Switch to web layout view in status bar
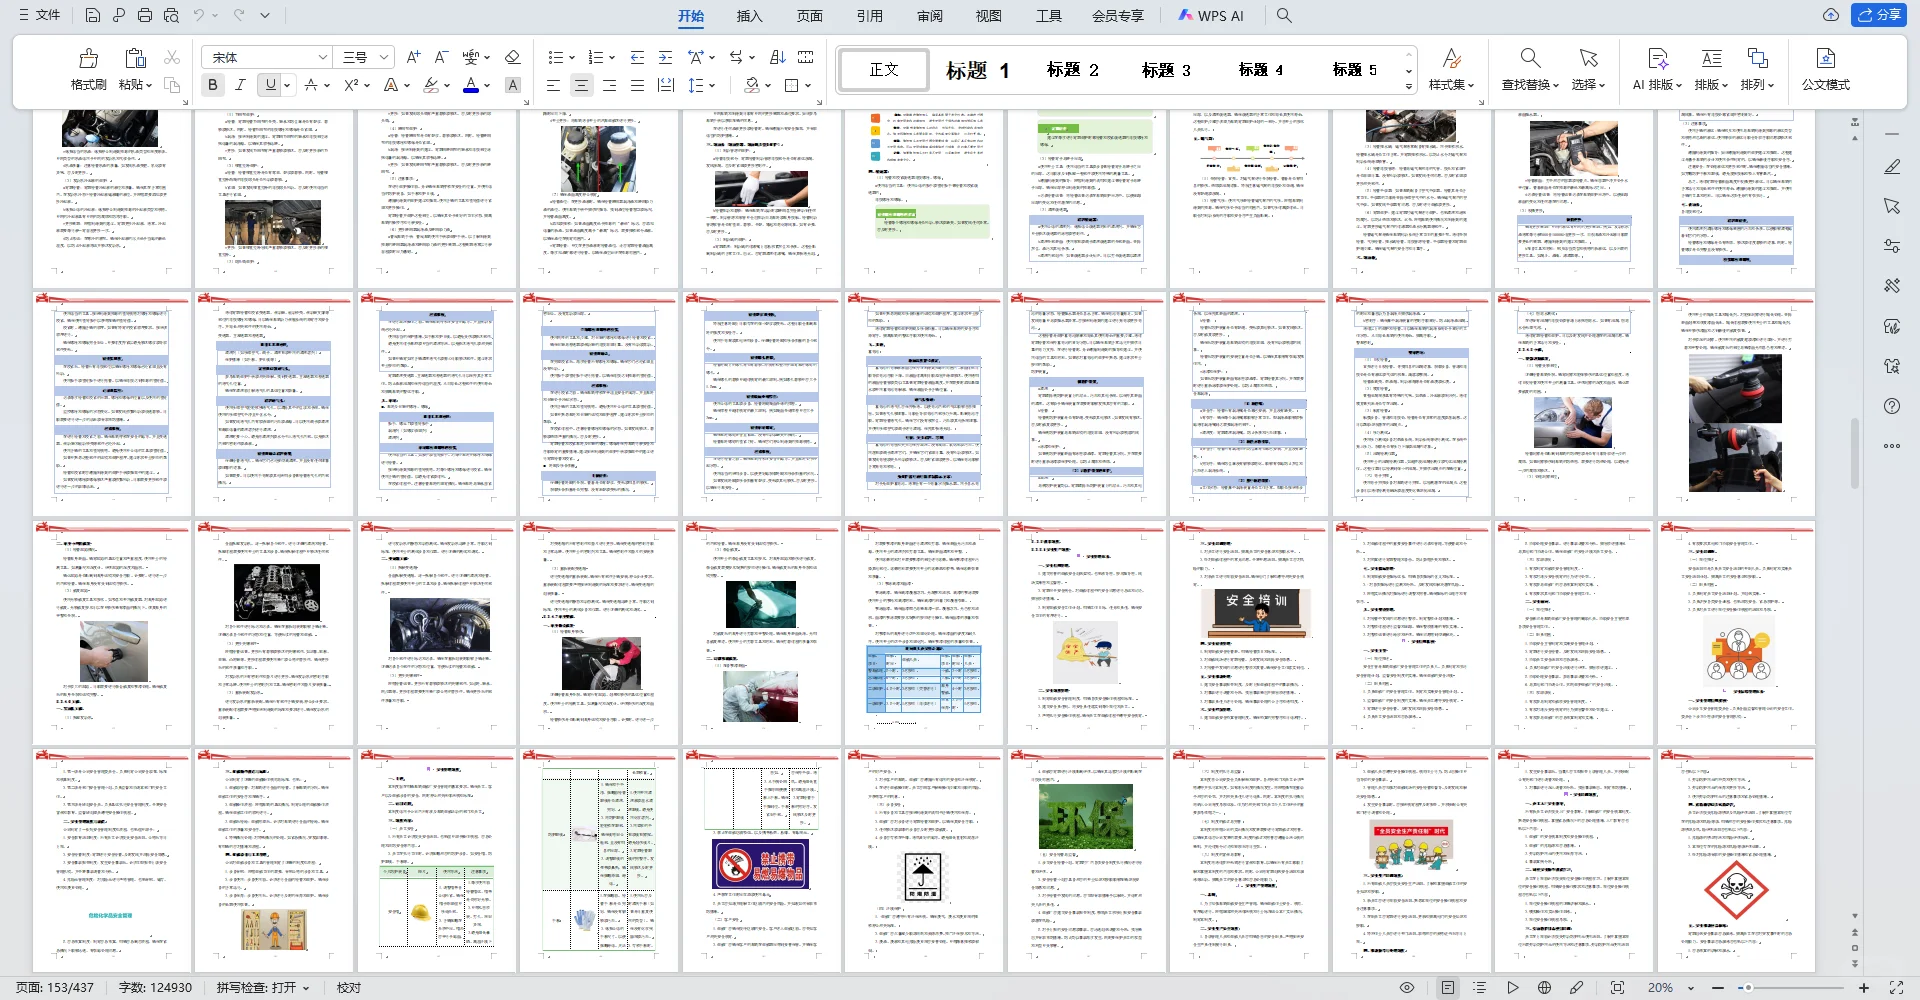The height and width of the screenshot is (1000, 1920). pyautogui.click(x=1545, y=987)
